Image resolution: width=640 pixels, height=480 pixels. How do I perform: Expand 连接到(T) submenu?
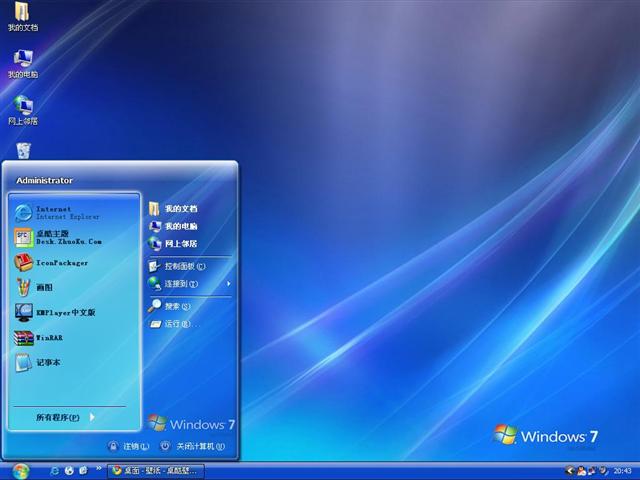(189, 284)
